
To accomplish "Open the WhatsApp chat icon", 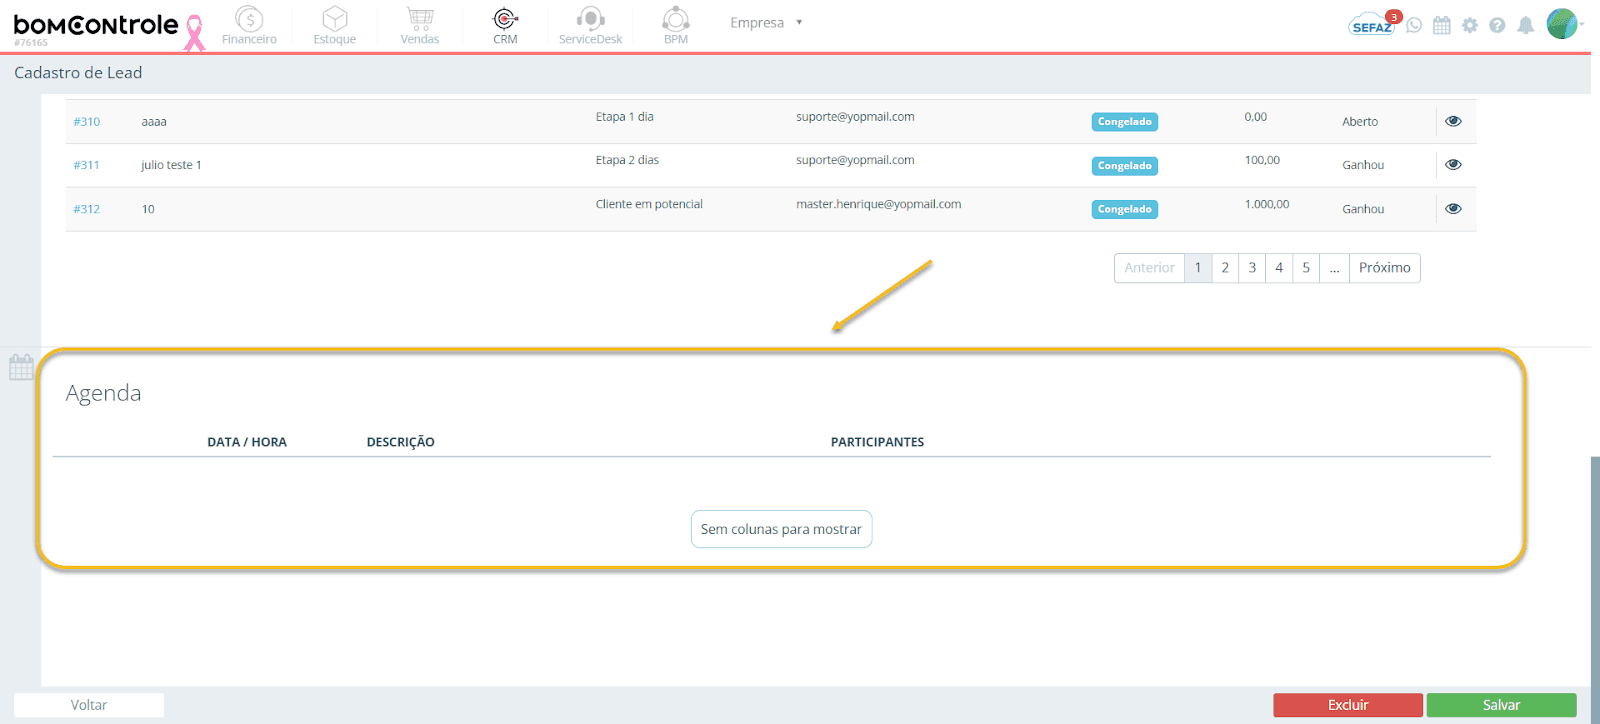I will pos(1414,25).
